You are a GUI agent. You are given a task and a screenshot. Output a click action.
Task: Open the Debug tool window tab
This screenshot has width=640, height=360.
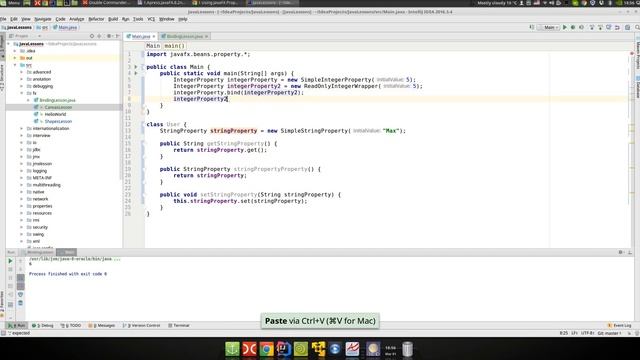42,325
